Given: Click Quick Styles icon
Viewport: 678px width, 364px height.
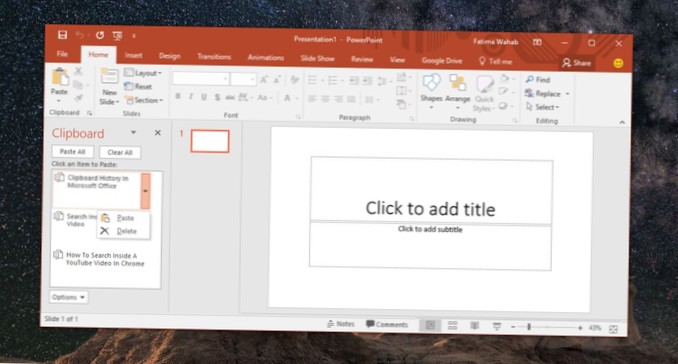Looking at the screenshot, I should pyautogui.click(x=484, y=84).
